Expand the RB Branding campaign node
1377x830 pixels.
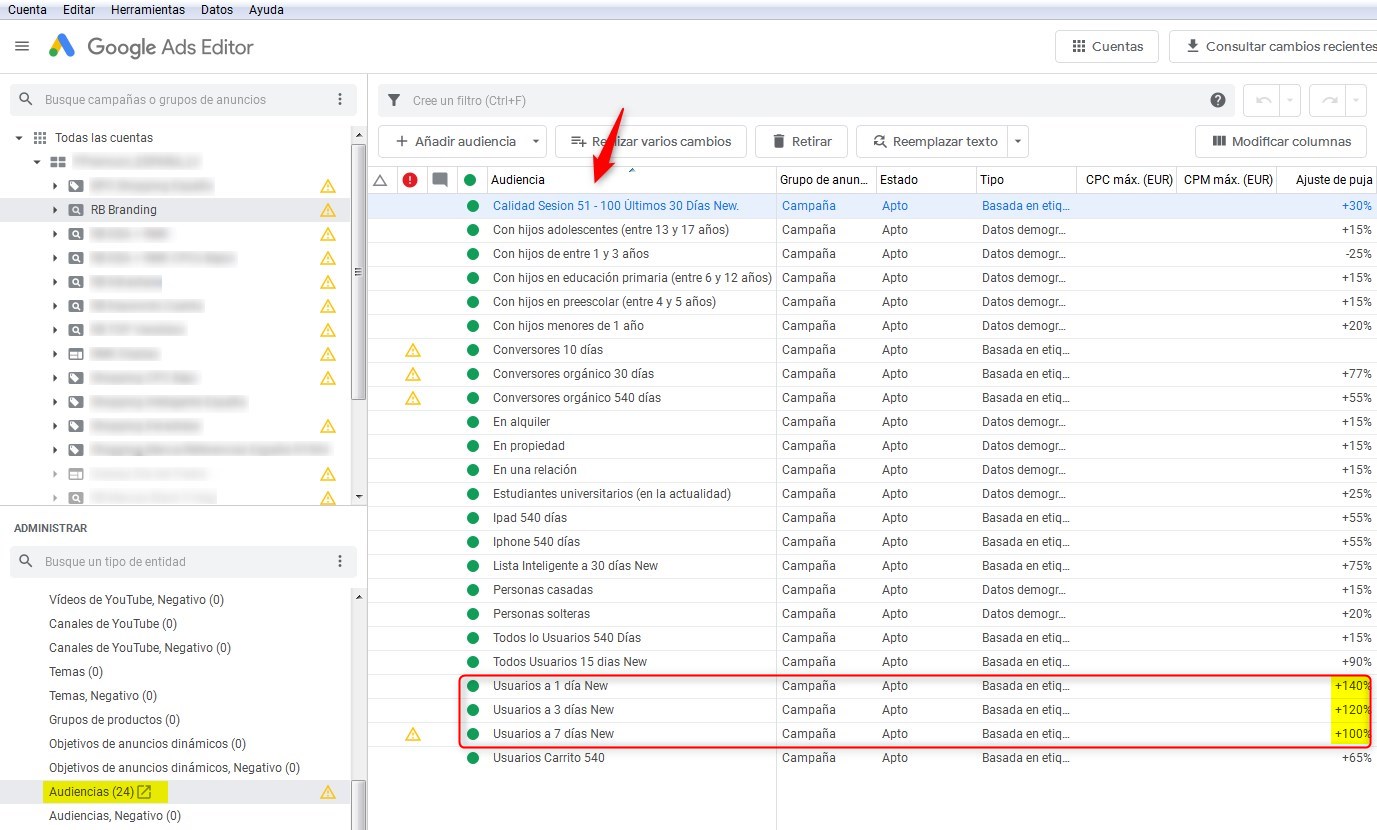point(55,210)
